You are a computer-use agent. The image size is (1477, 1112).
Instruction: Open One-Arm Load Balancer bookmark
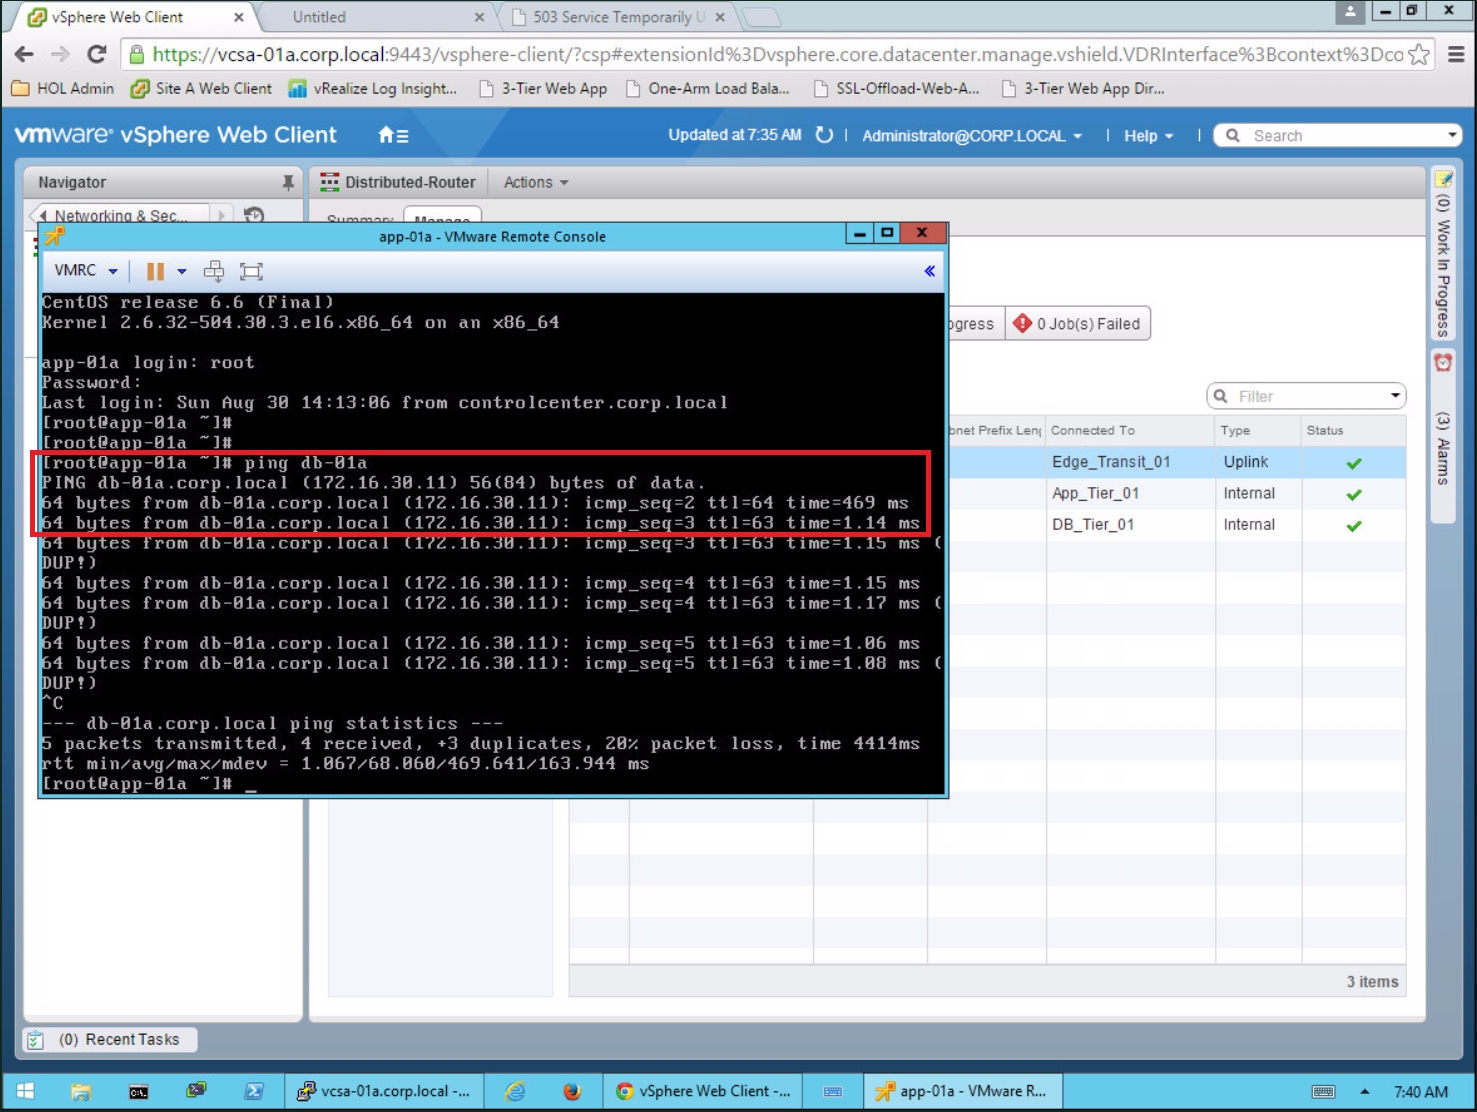tap(707, 88)
